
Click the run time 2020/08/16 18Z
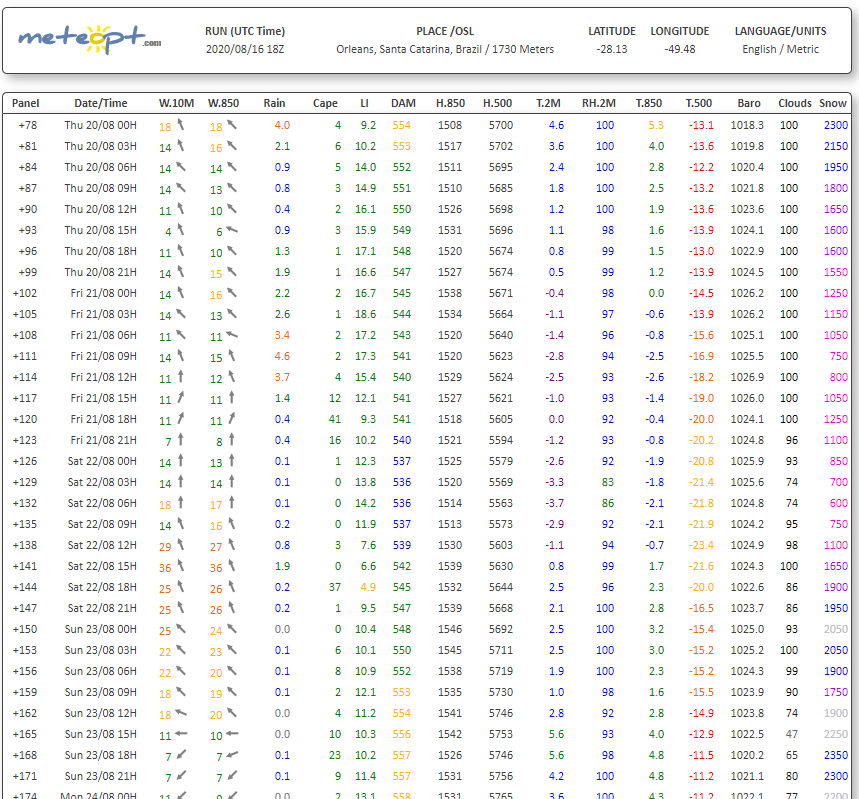(245, 49)
